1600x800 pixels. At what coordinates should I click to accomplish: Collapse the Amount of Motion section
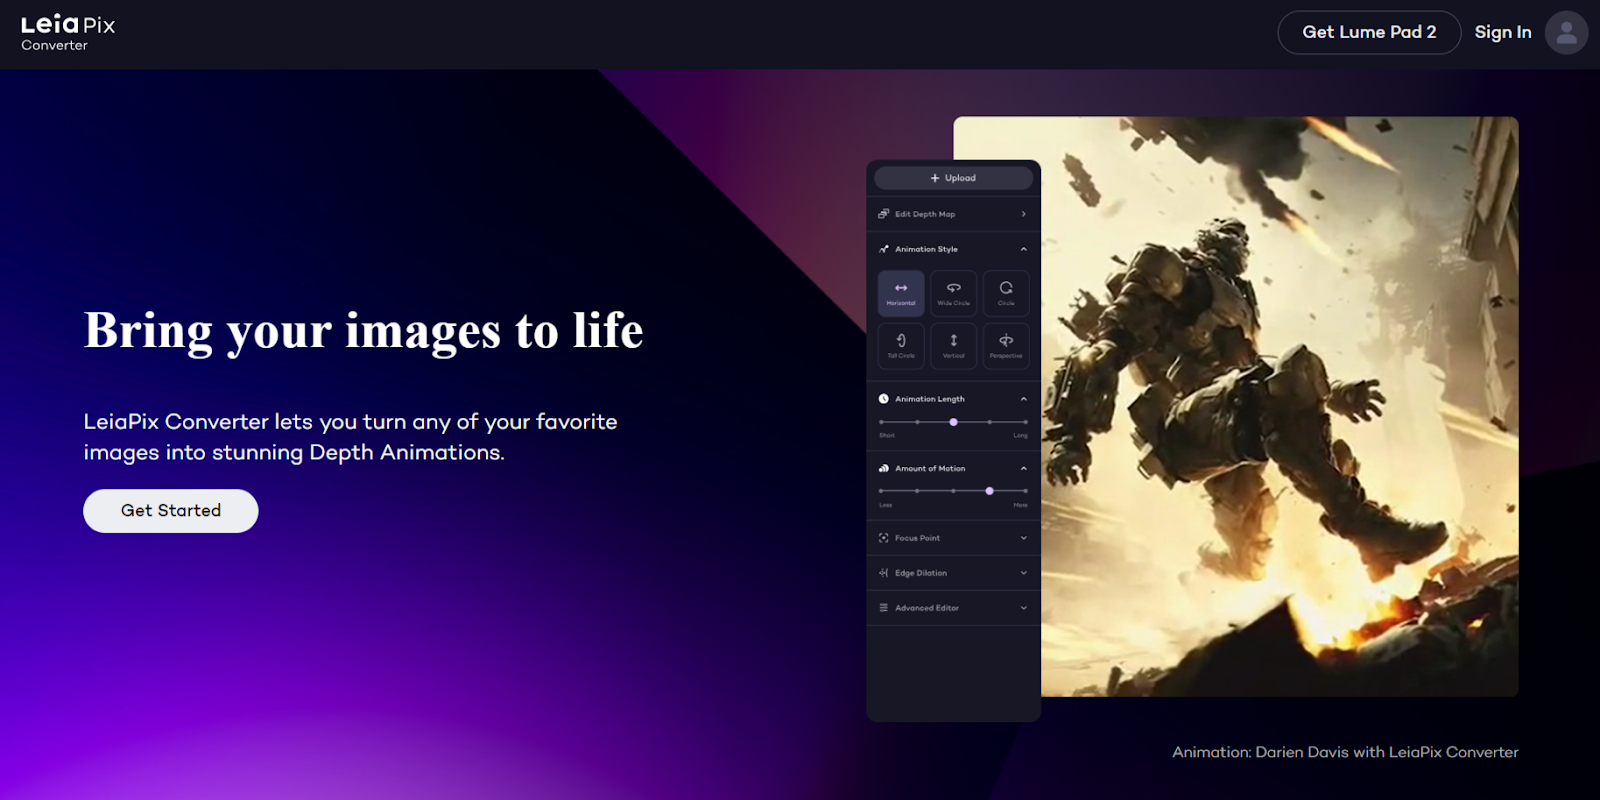1023,468
